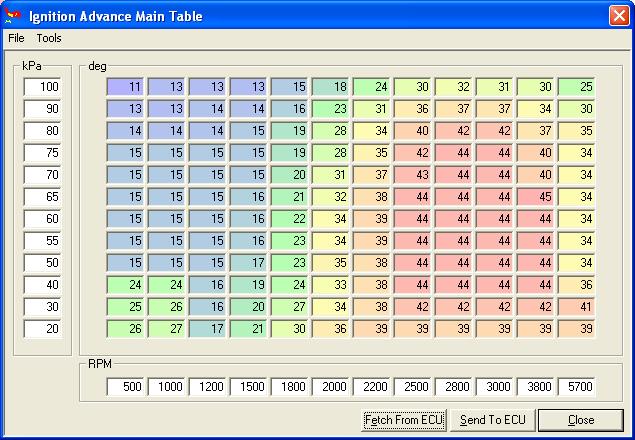Click the 3800 RPM axis field
The image size is (635, 440).
click(535, 387)
